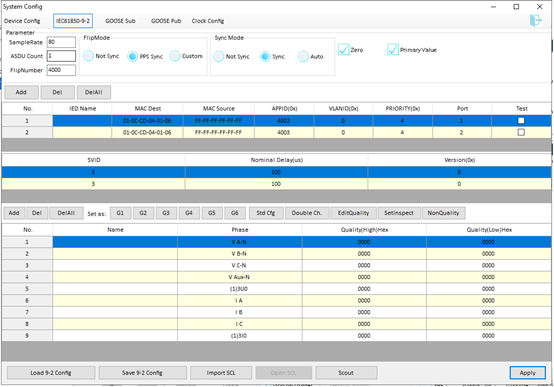Click the Import SCL button
554x387 pixels.
pyautogui.click(x=221, y=373)
